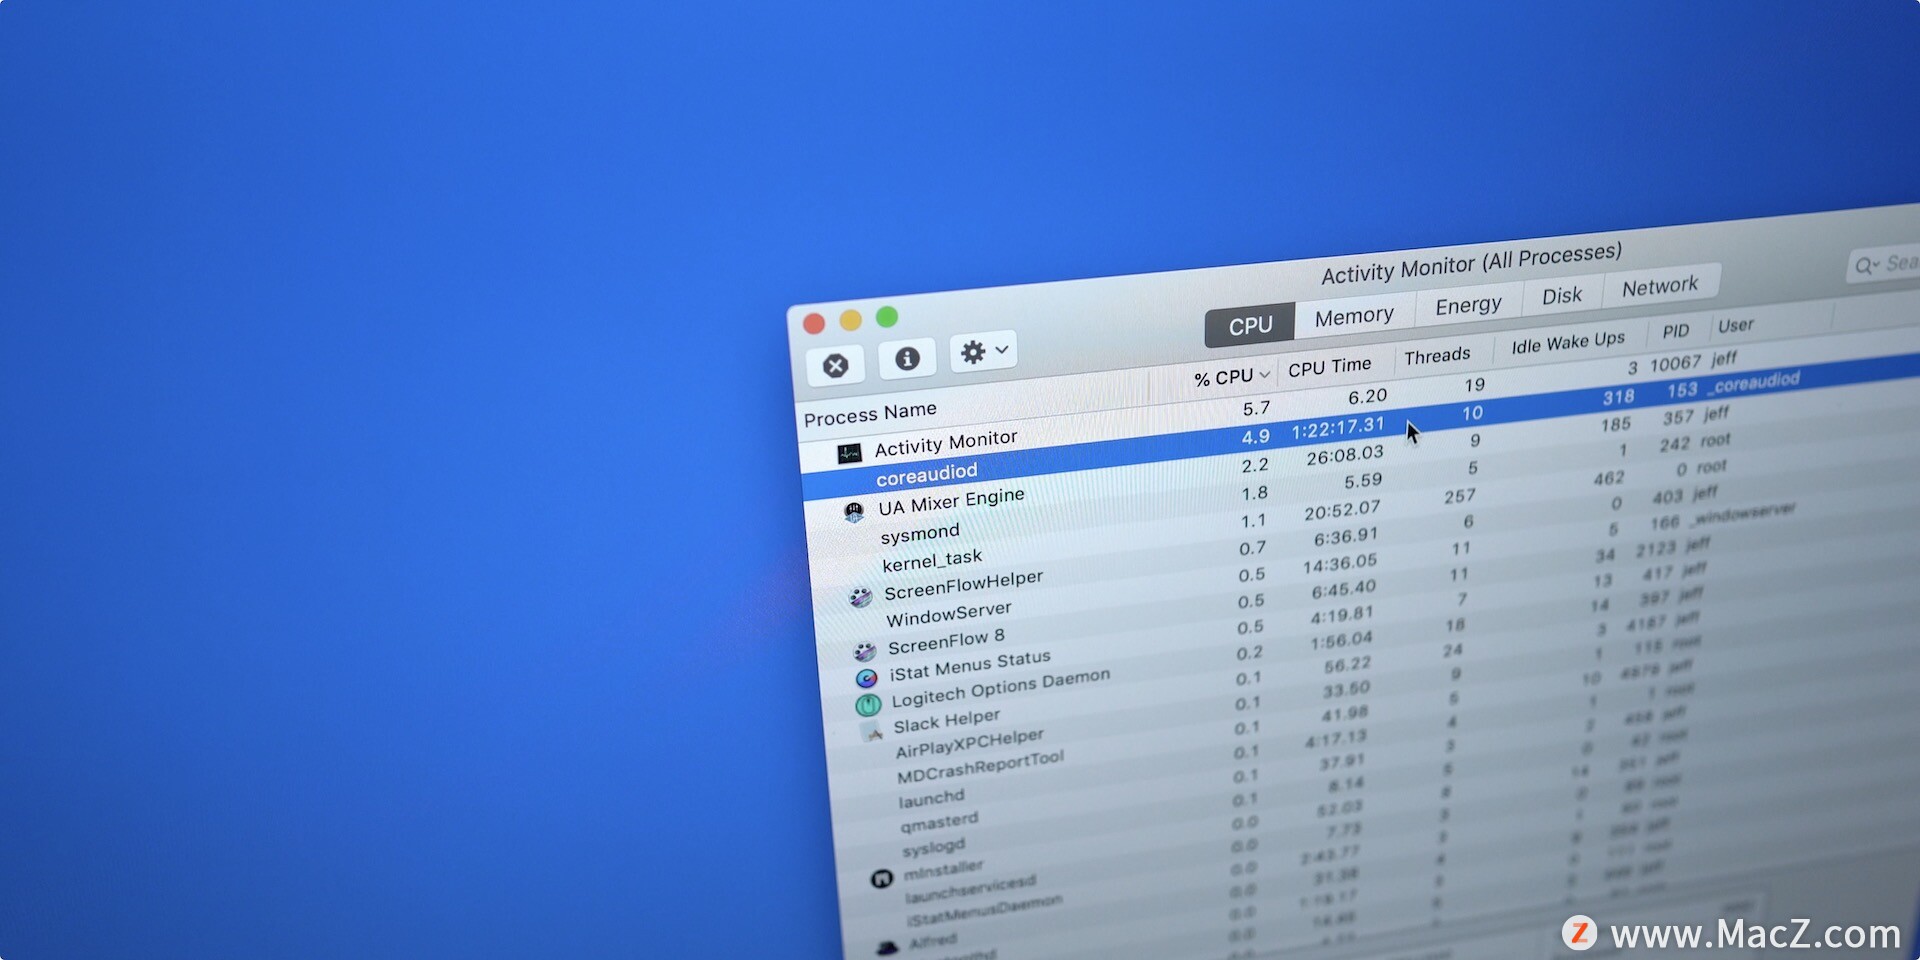
Task: Sort by the % CPU column header
Action: tap(1231, 377)
